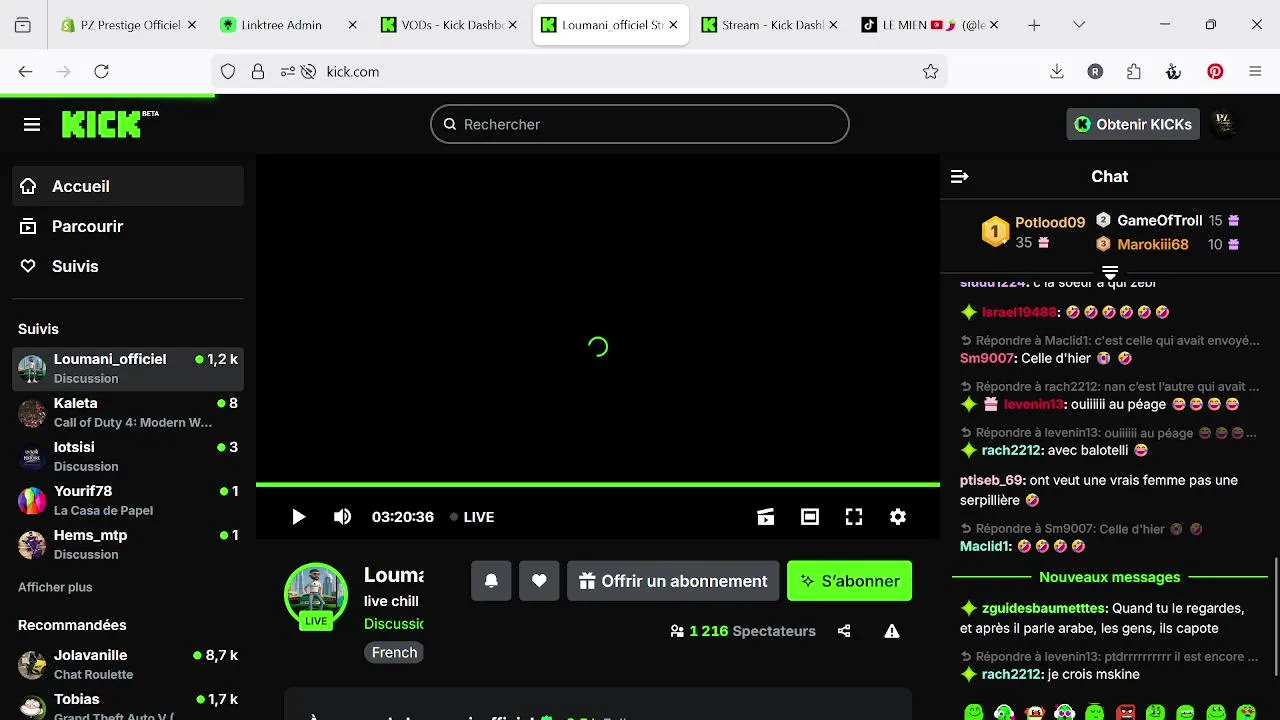This screenshot has width=1280, height=720.
Task: Select lotsisi followed channel
Action: (128, 456)
